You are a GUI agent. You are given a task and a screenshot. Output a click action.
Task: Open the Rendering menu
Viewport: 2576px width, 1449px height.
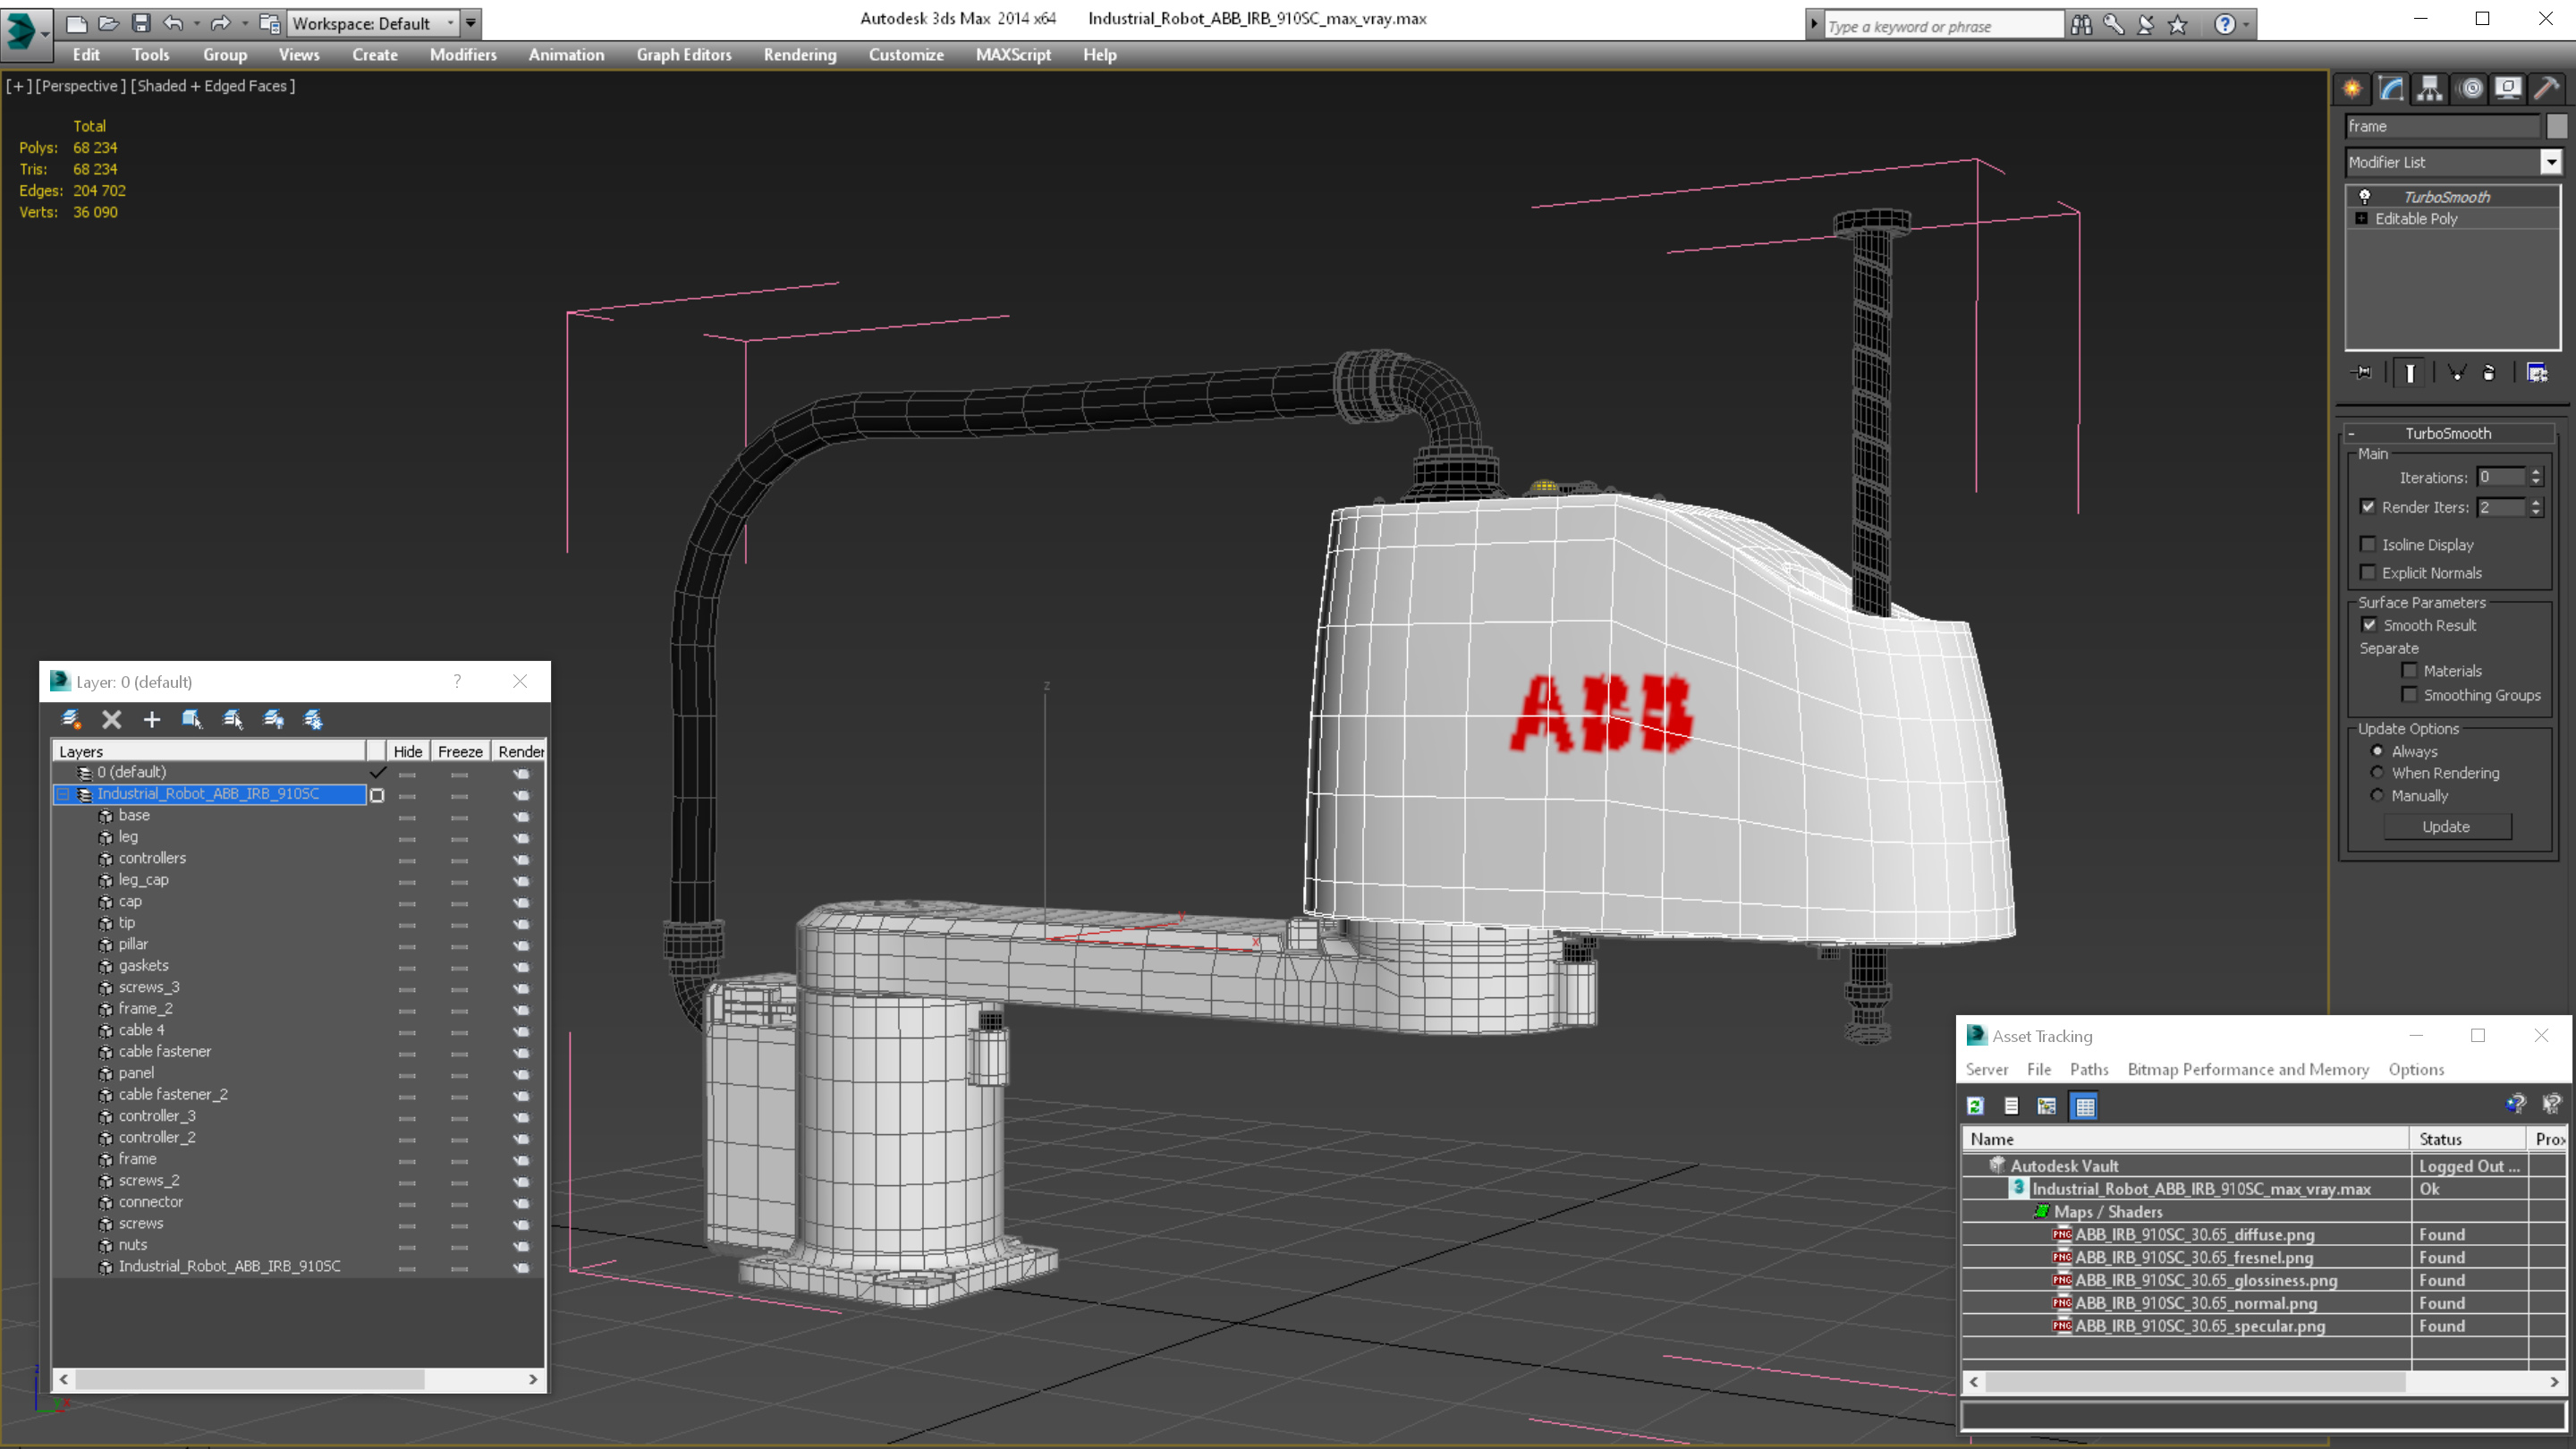click(x=799, y=55)
